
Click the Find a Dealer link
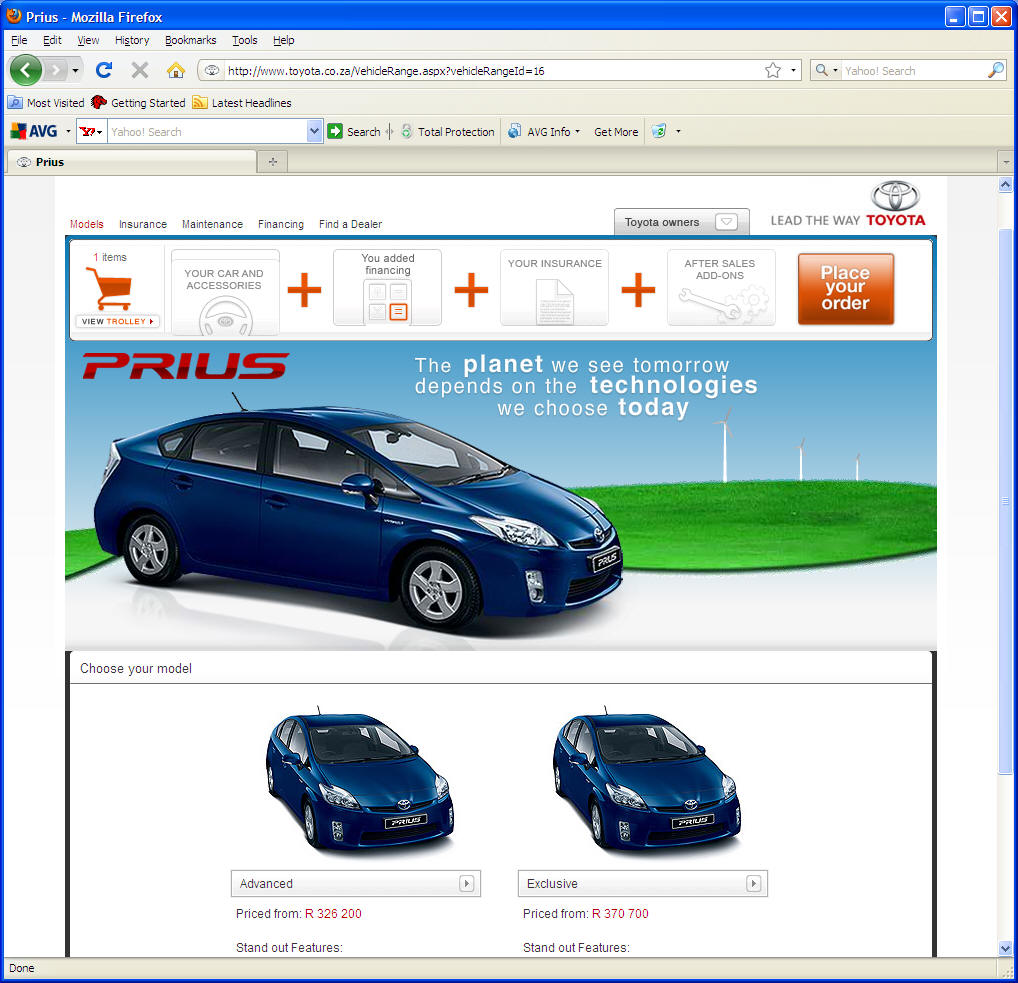[x=351, y=224]
